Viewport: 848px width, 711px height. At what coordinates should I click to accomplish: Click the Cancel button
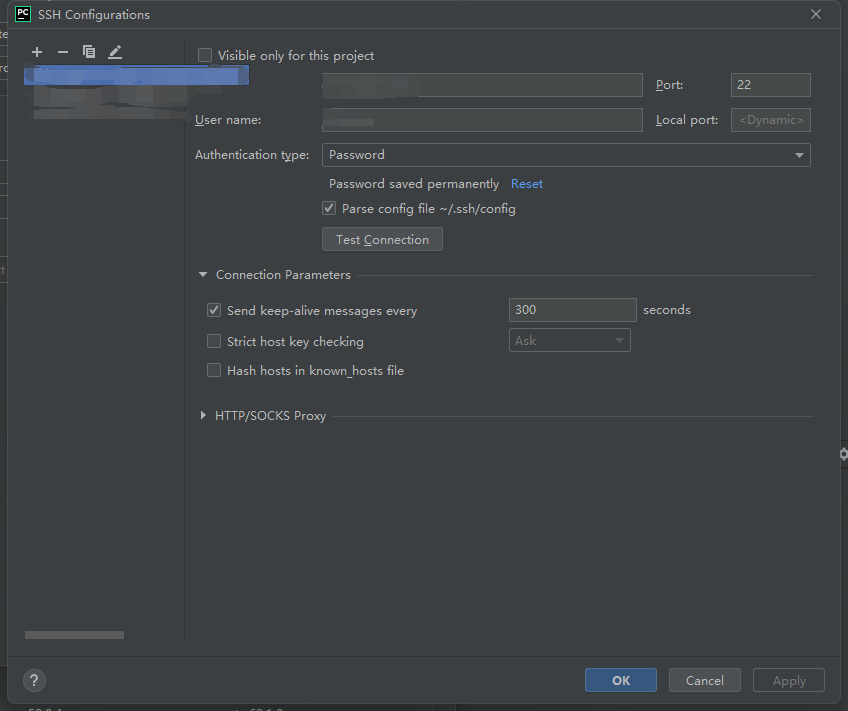tap(705, 680)
